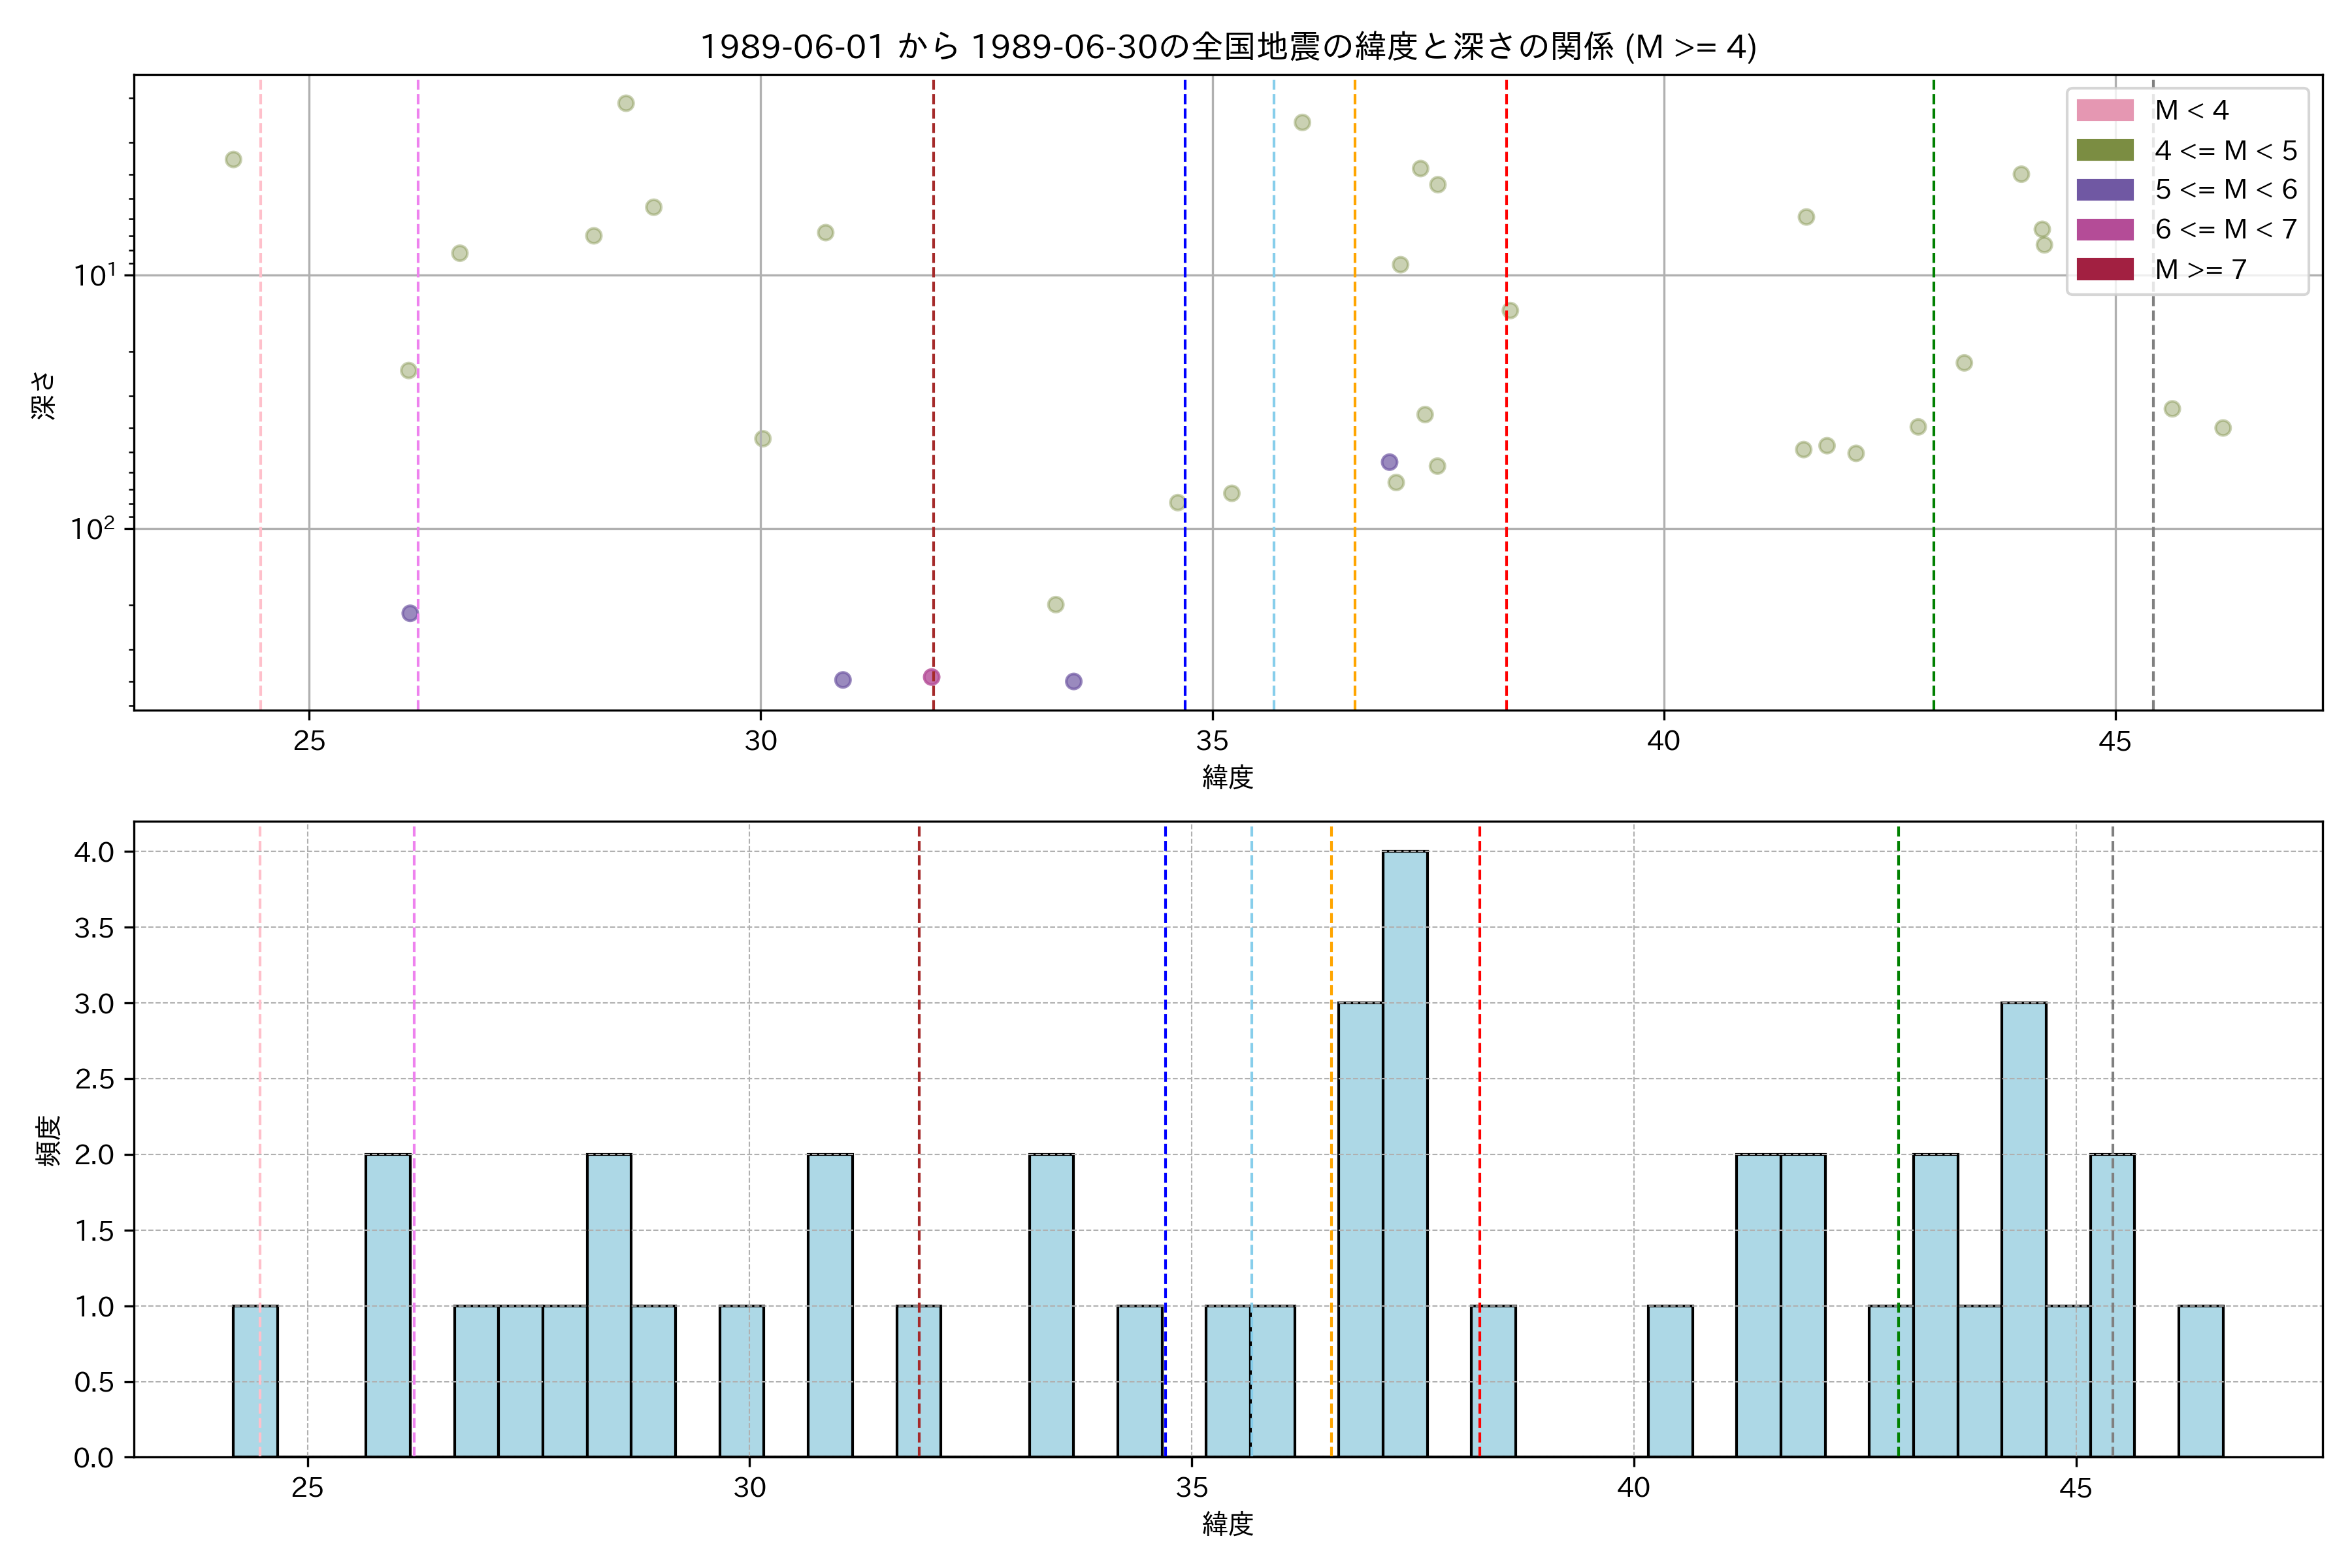Viewport: 2352px width, 1568px height.
Task: Click the rightmost histogram bar past latitude 46
Action: click(x=2200, y=1381)
